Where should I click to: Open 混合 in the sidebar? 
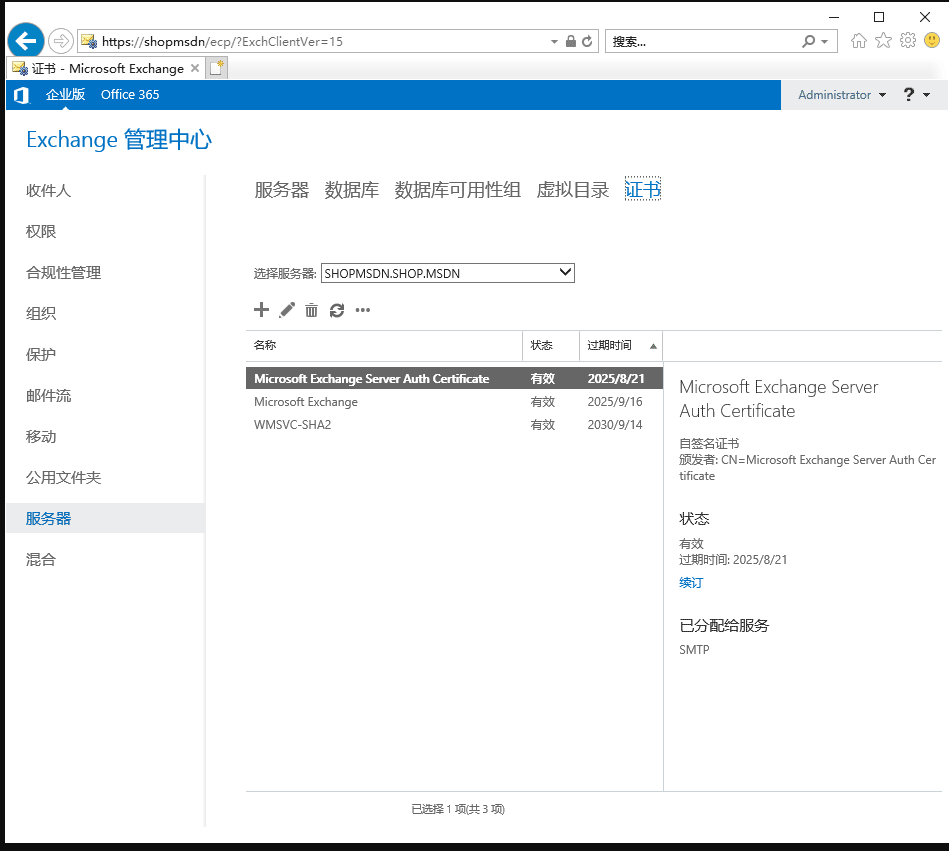pyautogui.click(x=41, y=559)
